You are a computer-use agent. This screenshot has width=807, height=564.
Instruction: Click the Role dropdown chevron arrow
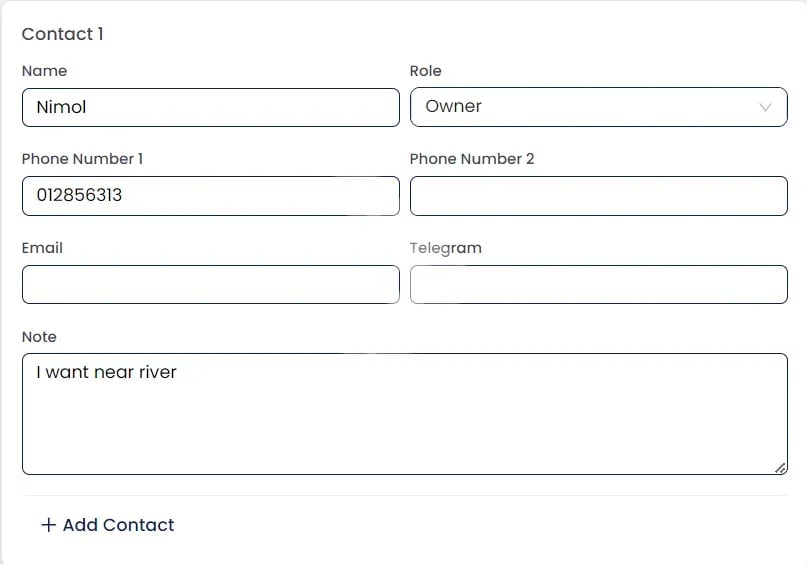point(766,107)
